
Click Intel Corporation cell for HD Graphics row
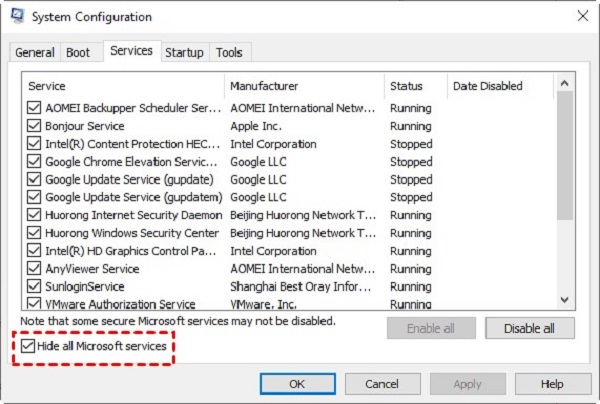[273, 251]
